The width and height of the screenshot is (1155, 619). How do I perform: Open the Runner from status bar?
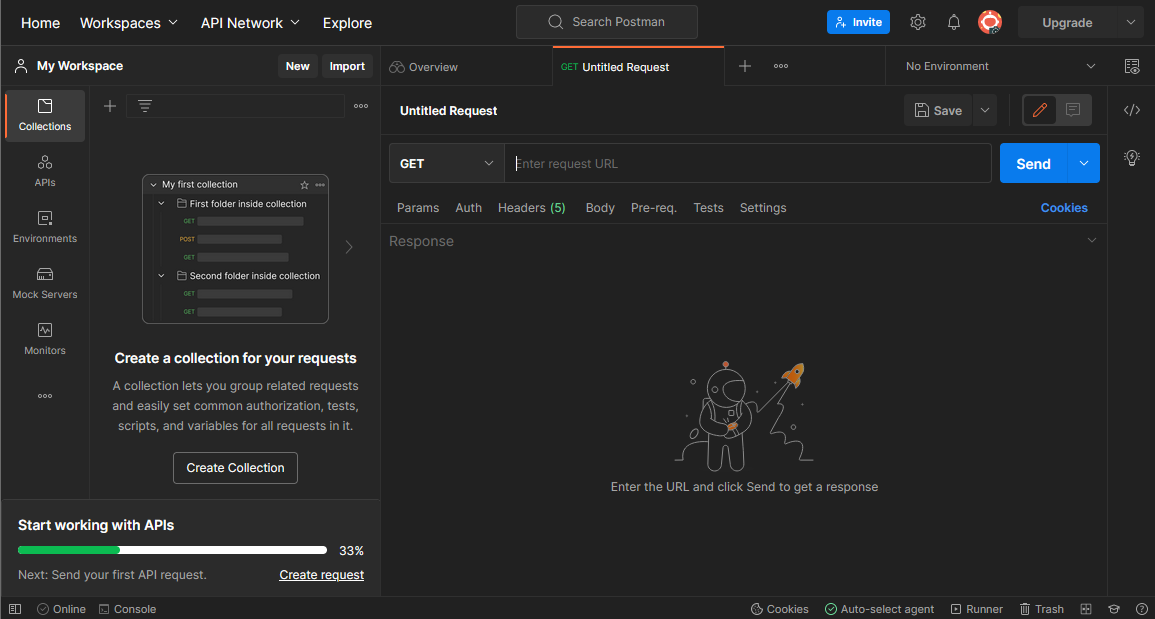coord(976,609)
